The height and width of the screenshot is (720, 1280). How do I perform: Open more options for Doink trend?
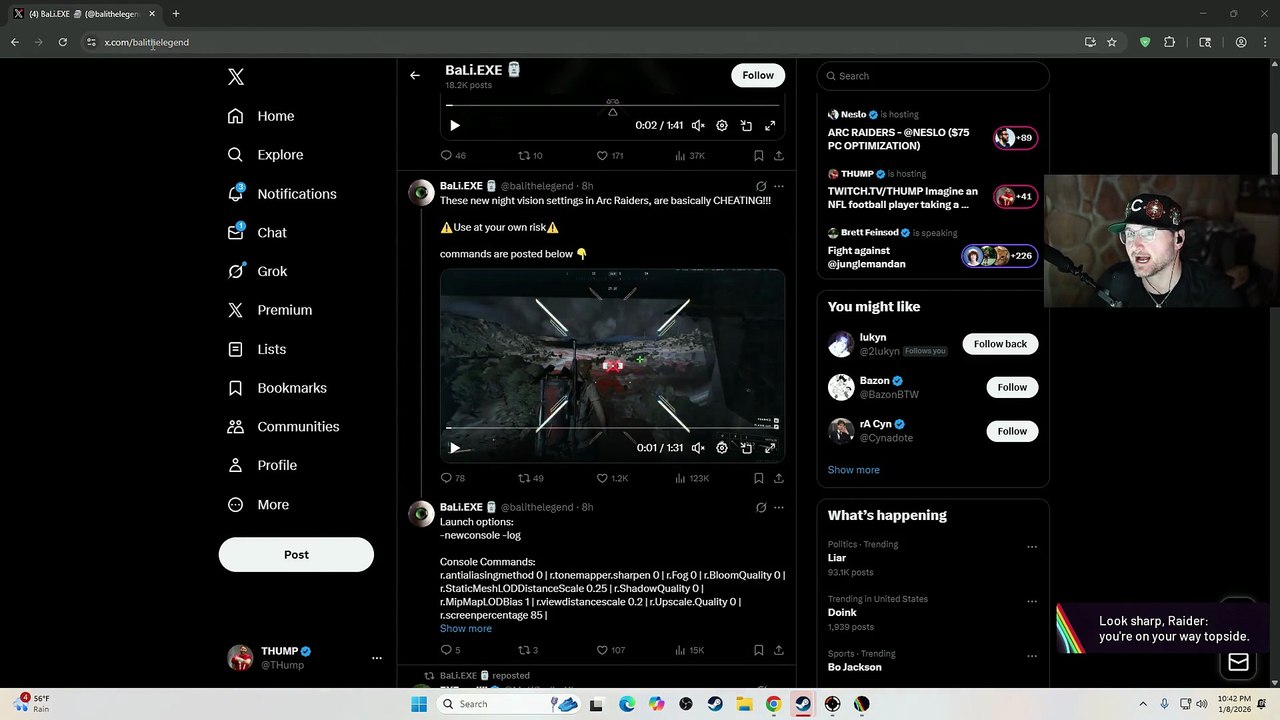pyautogui.click(x=1032, y=602)
